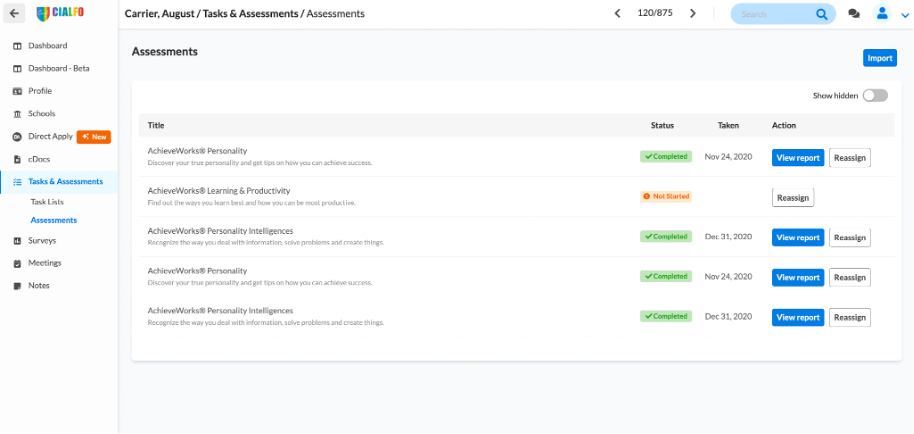Click the Not Started status badge
This screenshot has width=914, height=434.
pyautogui.click(x=666, y=197)
